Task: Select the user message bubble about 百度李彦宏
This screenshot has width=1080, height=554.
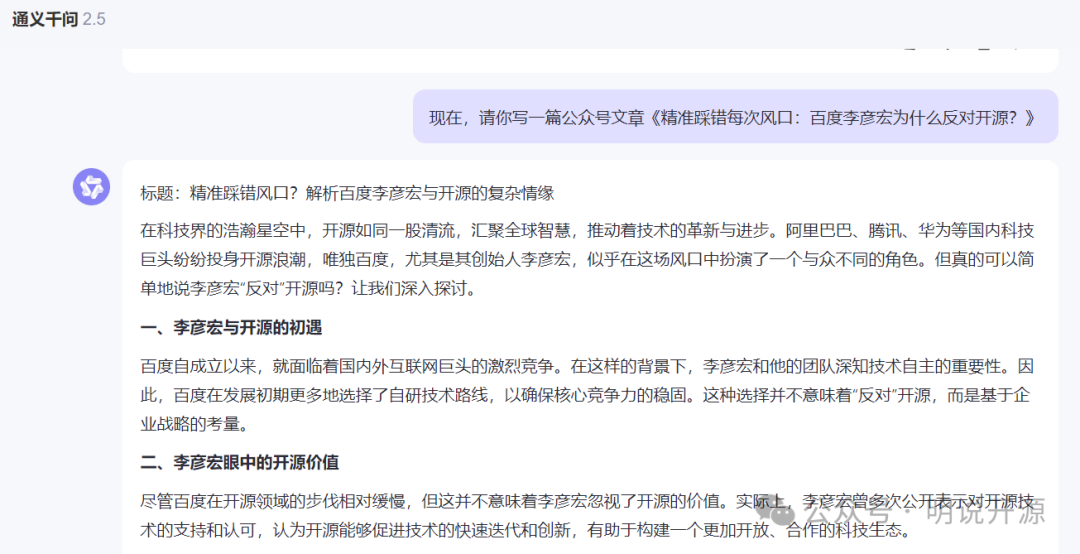Action: [x=735, y=117]
